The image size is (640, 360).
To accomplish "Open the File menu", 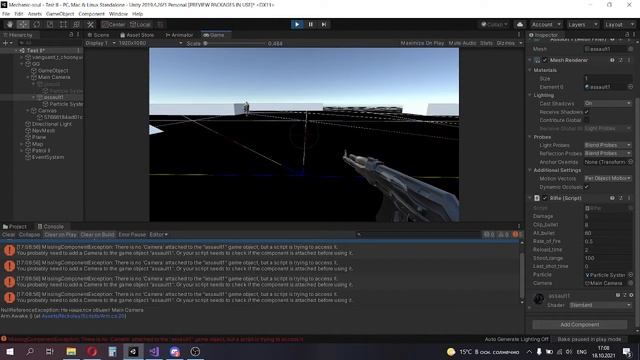I will [x=6, y=14].
